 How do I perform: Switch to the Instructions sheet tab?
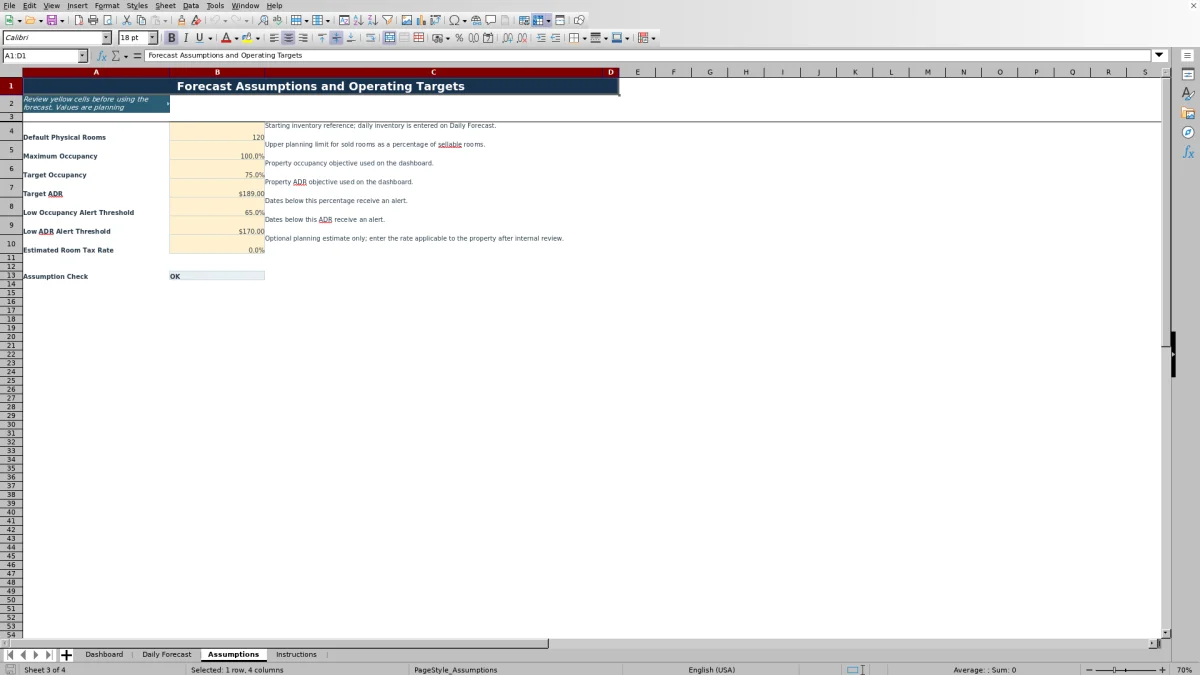click(296, 654)
